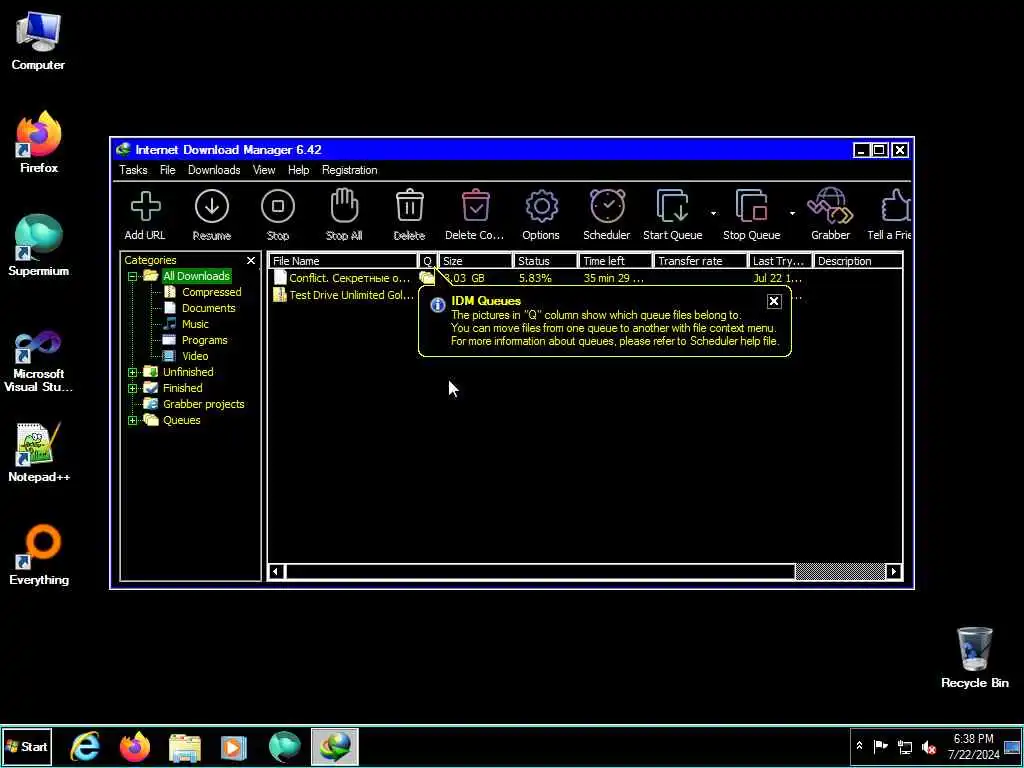1024x768 pixels.
Task: Select the Compressed category
Action: pos(212,292)
